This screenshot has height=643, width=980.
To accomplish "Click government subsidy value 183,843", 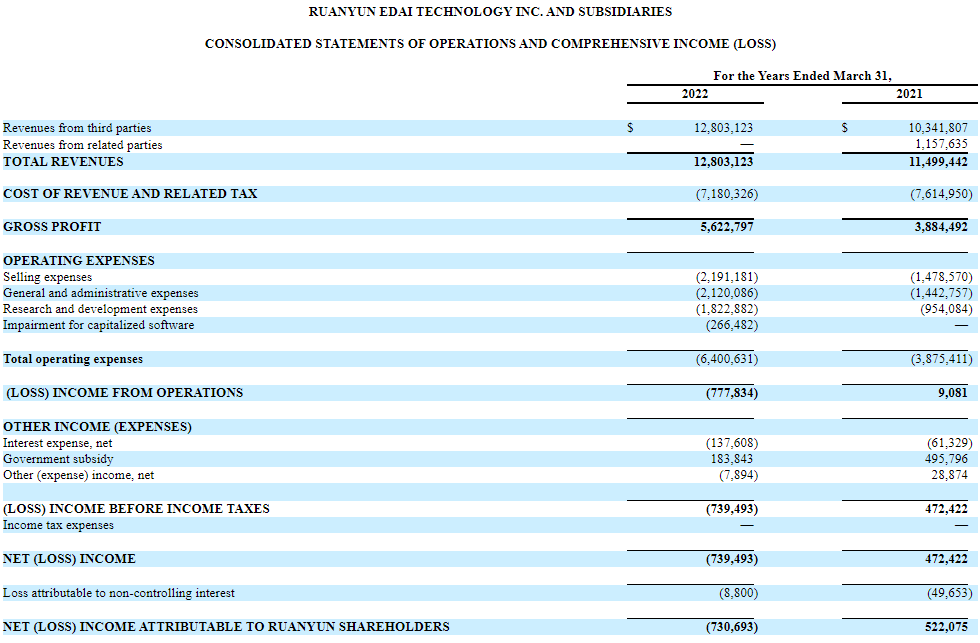I will click(x=732, y=459).
